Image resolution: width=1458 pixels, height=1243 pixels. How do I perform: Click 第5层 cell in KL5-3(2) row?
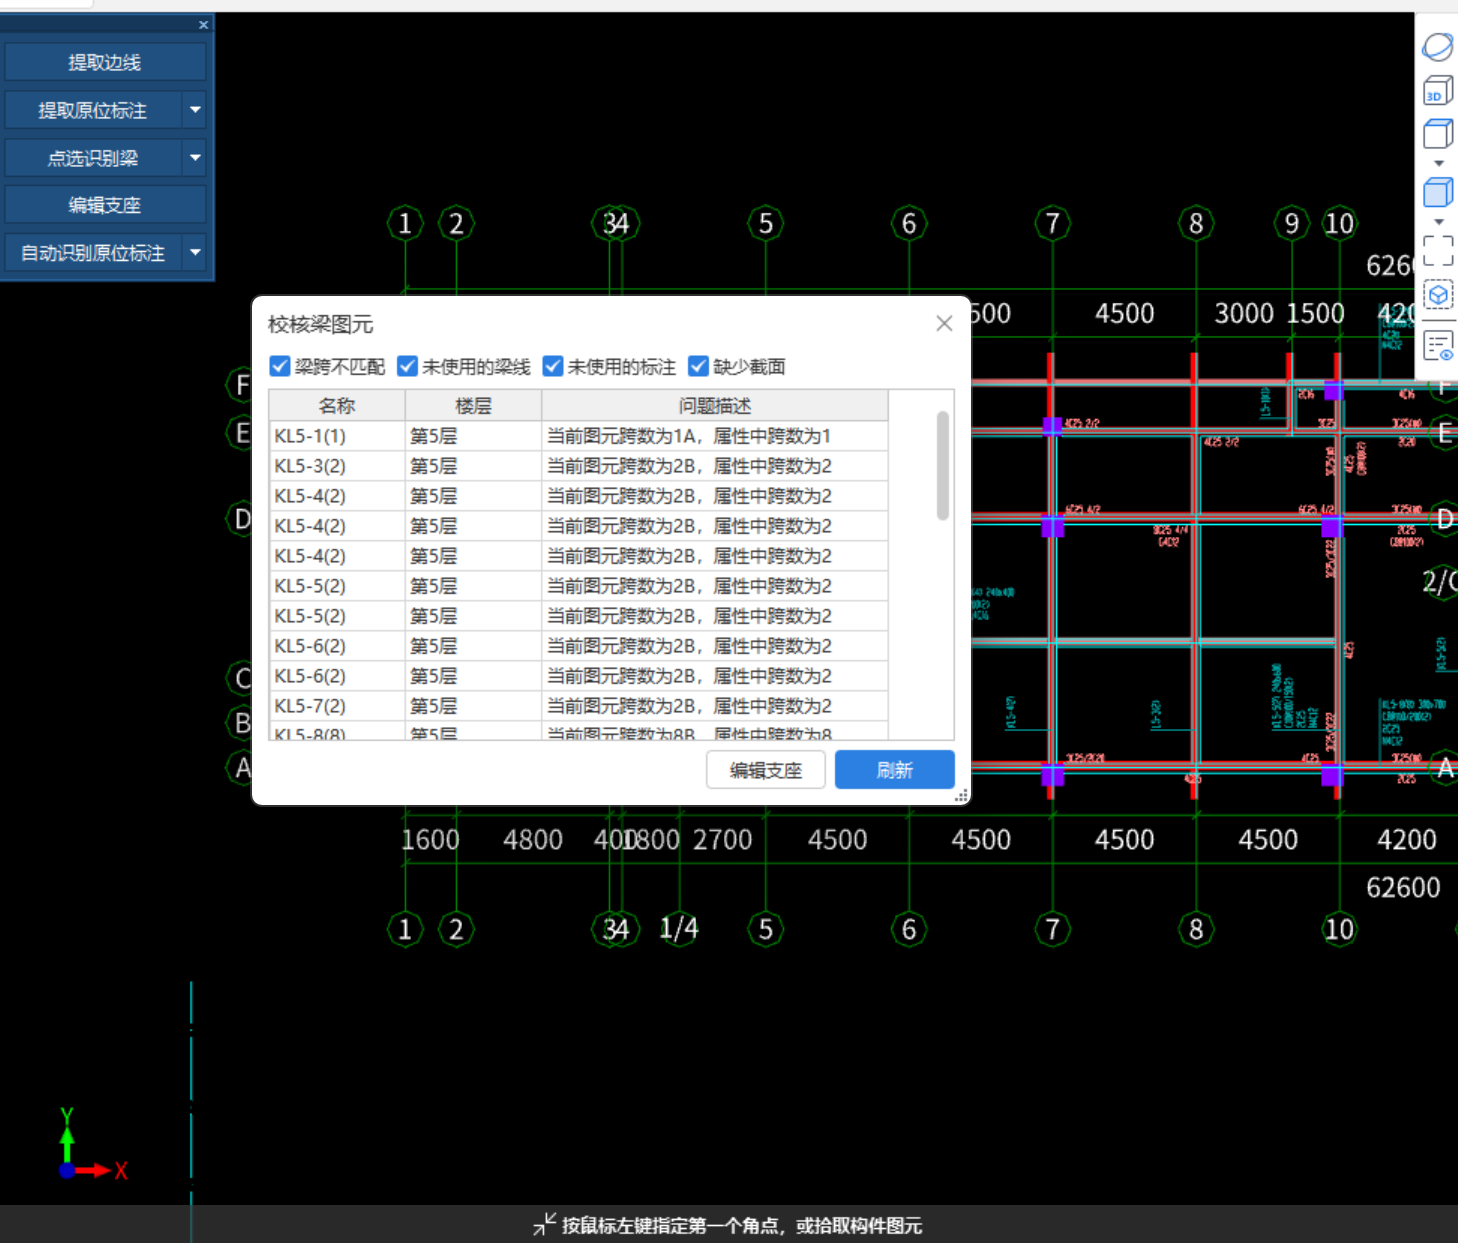473,466
